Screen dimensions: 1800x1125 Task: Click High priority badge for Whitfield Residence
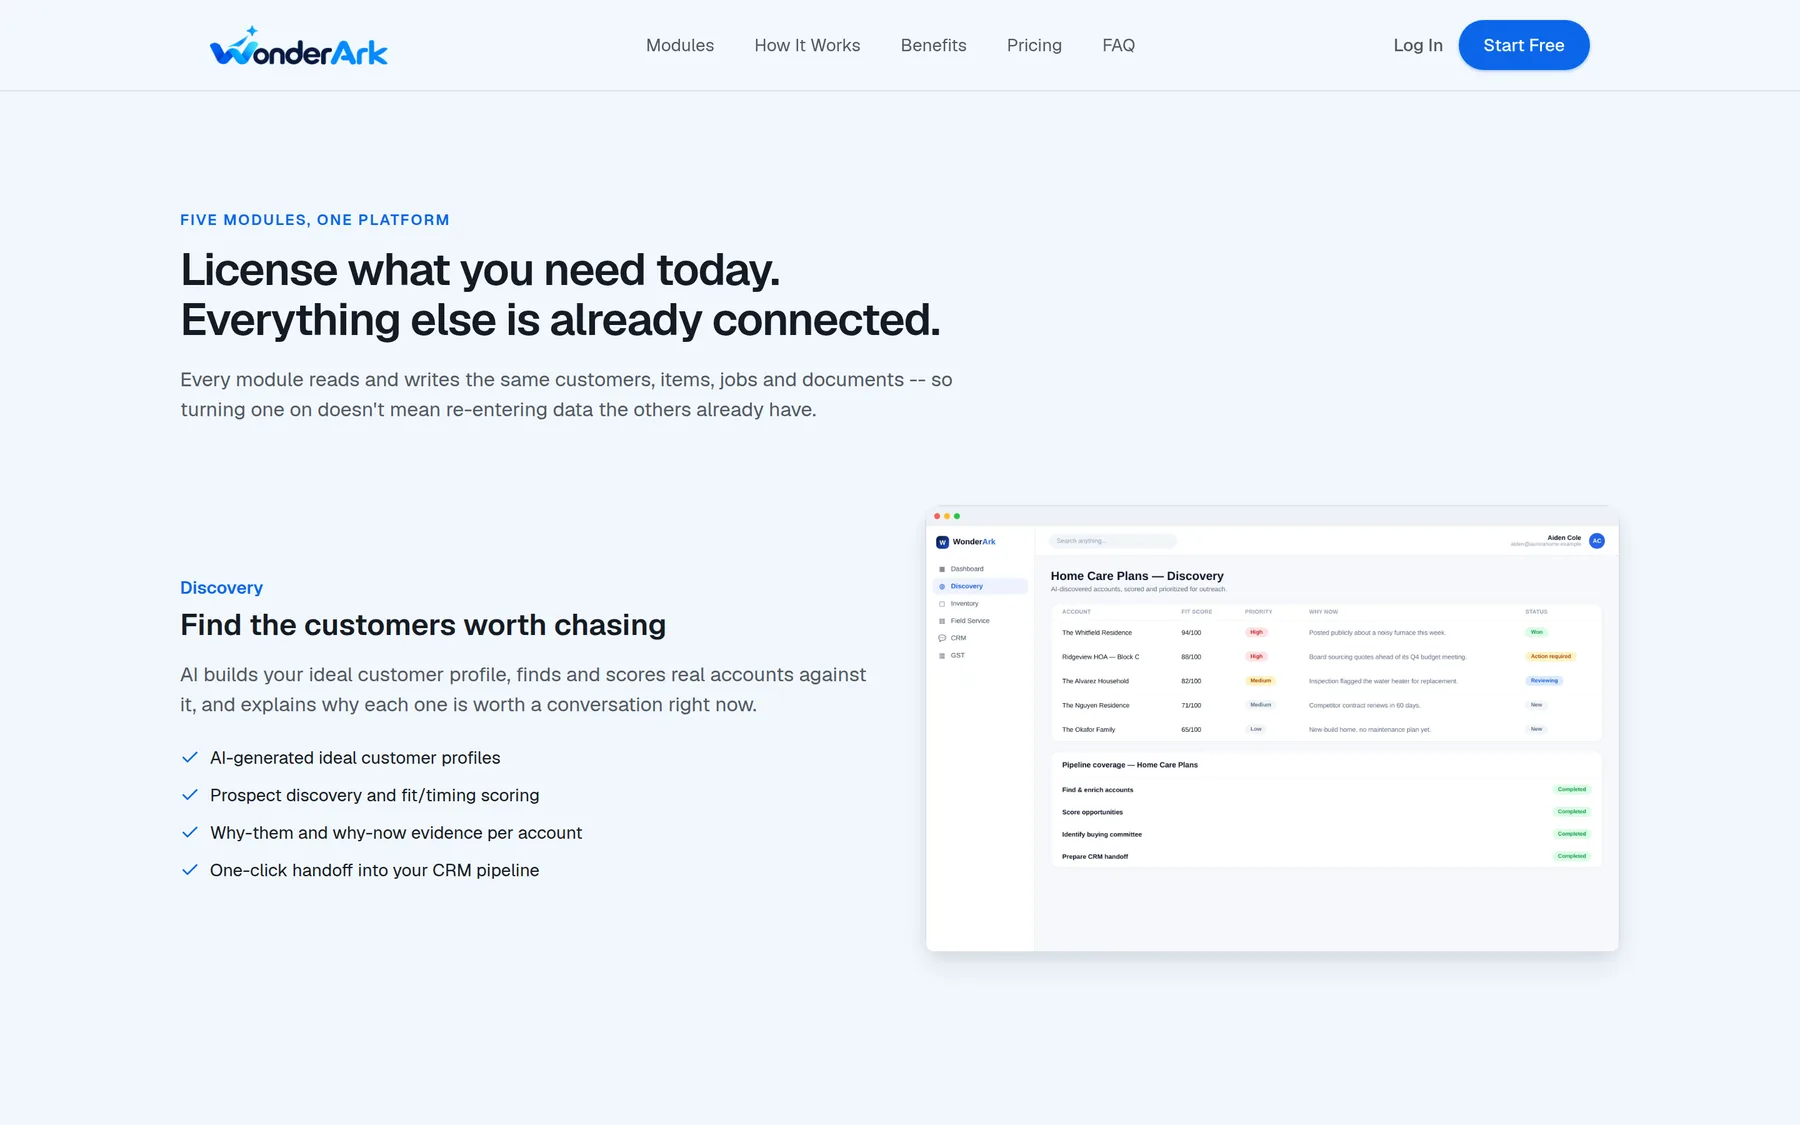(x=1256, y=632)
